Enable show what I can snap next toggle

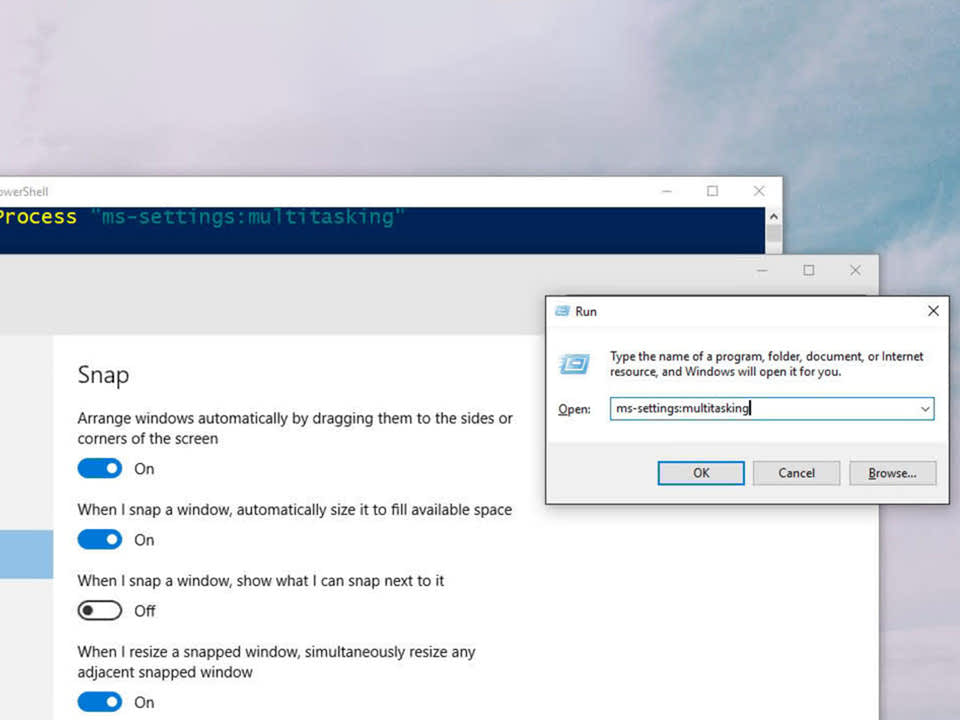(x=99, y=610)
